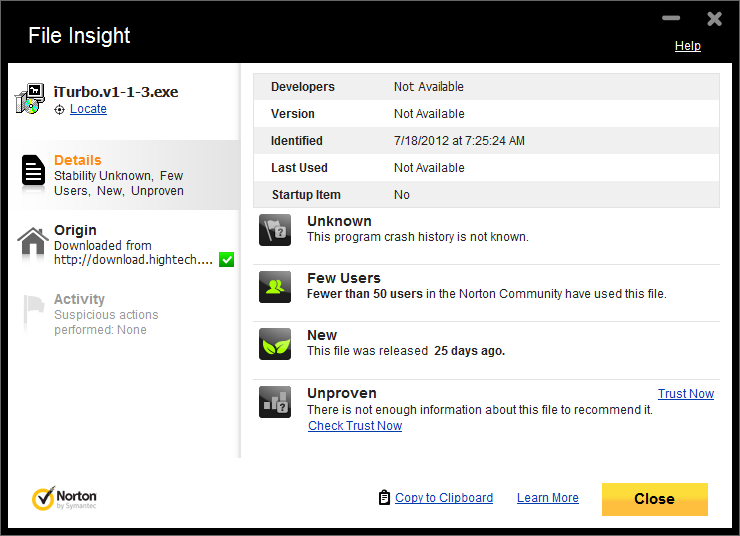This screenshot has width=740, height=536.
Task: Click the clipboard icon near Copy to Clipboard
Action: 384,498
